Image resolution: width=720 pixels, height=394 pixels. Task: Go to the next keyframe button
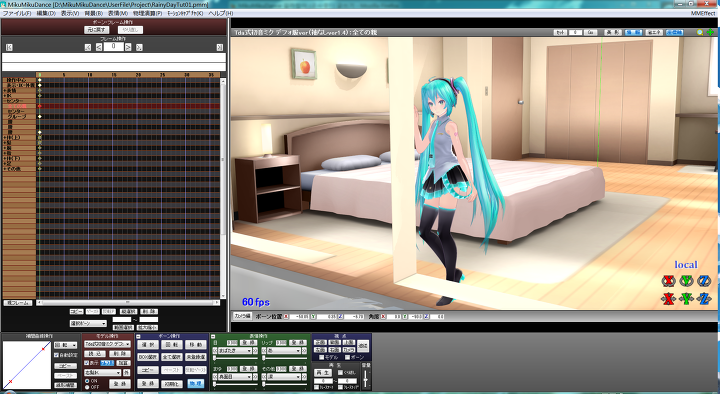pos(139,47)
